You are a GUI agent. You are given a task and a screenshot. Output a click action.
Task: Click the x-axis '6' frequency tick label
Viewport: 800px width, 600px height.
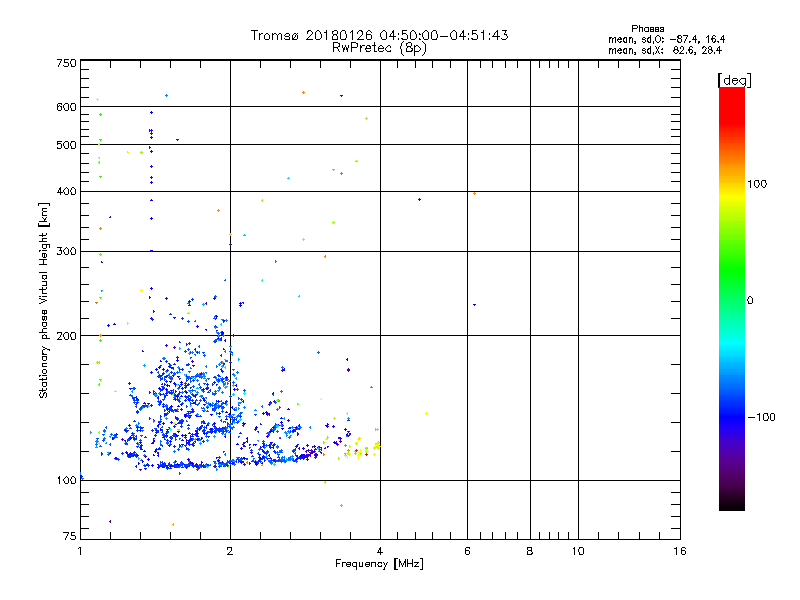point(467,551)
